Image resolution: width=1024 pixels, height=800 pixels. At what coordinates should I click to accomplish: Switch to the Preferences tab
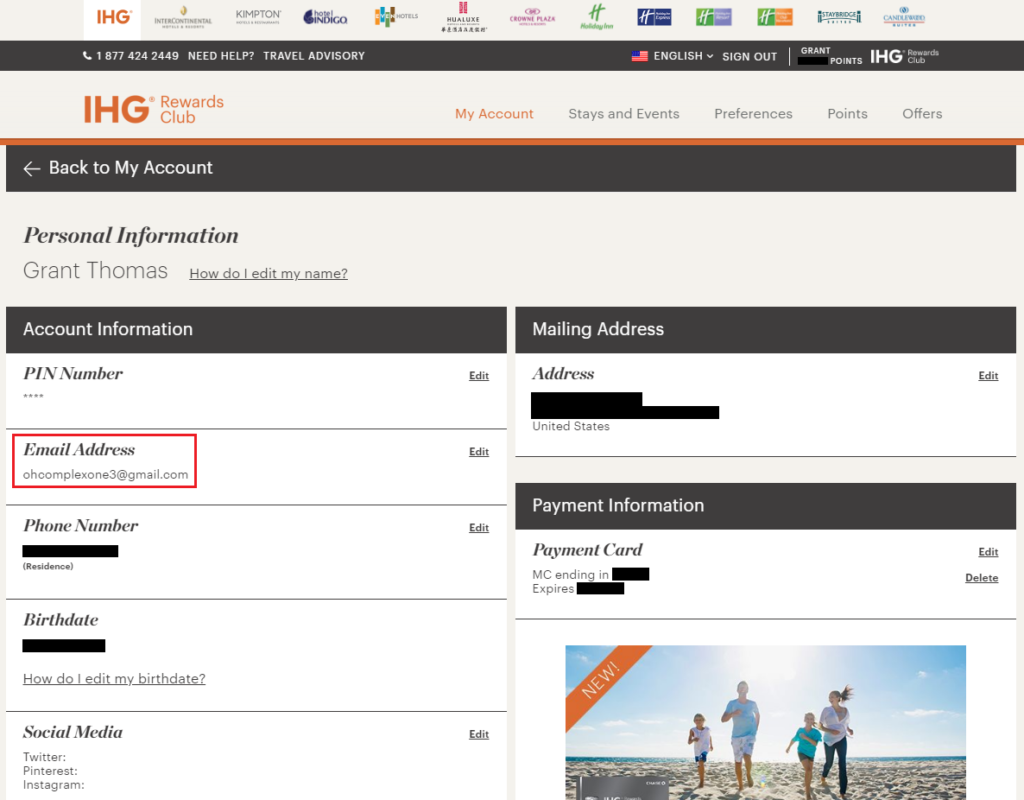(x=753, y=113)
